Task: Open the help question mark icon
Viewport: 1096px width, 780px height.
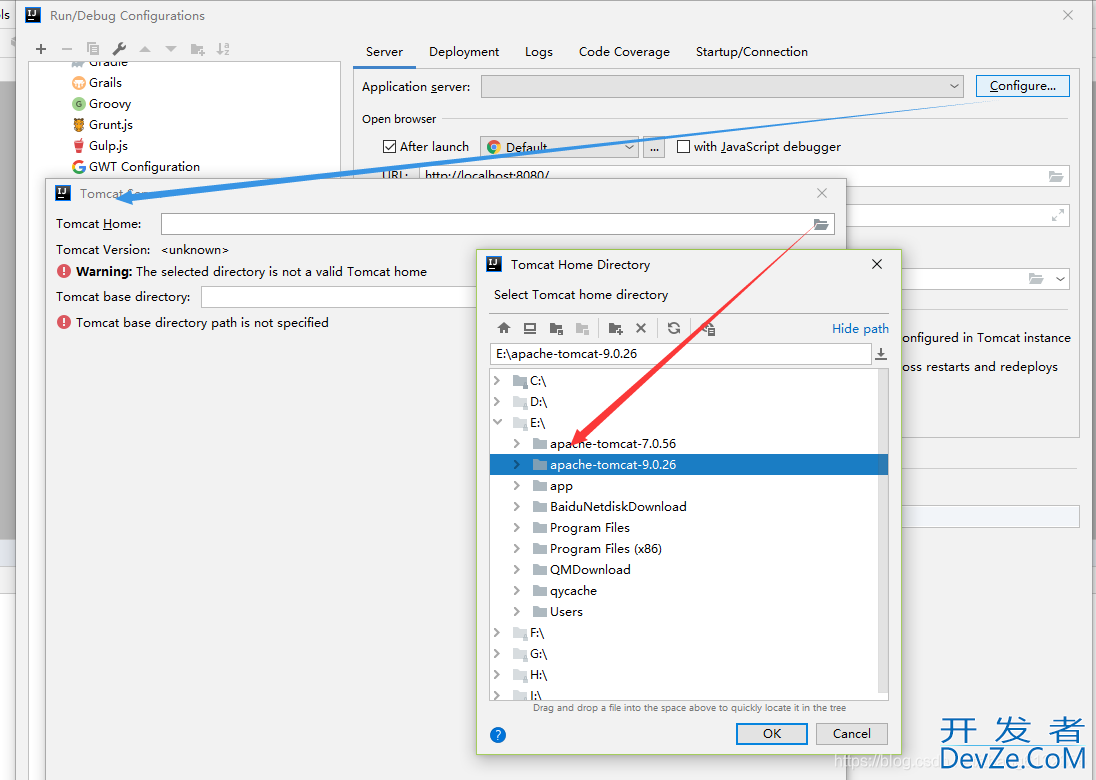Action: [x=498, y=735]
